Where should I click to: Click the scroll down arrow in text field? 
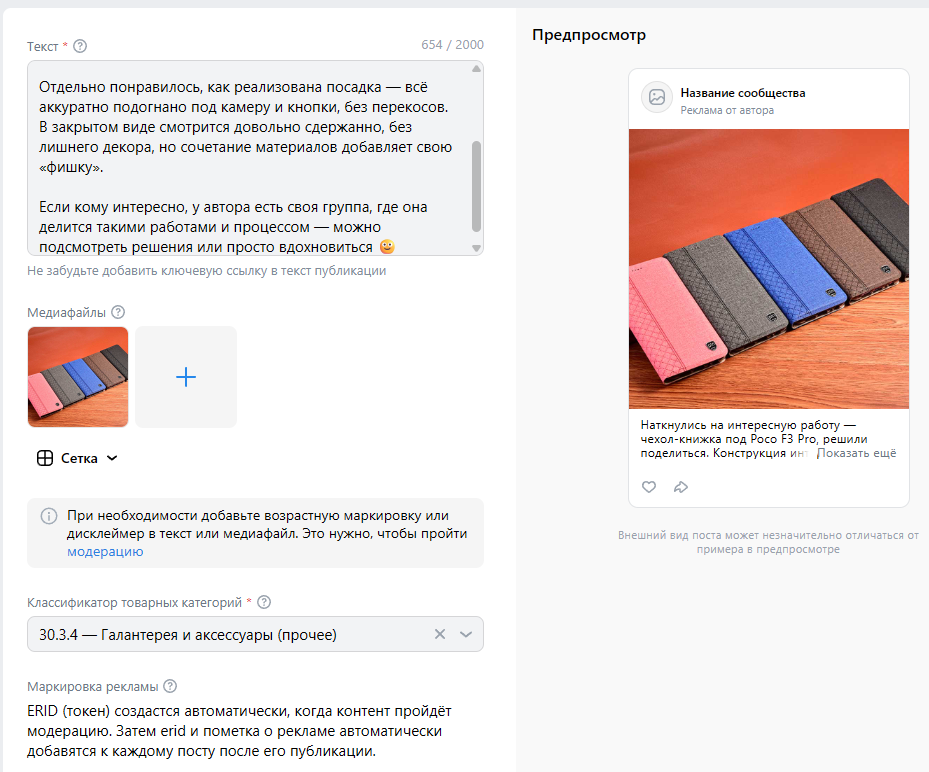pyautogui.click(x=476, y=248)
